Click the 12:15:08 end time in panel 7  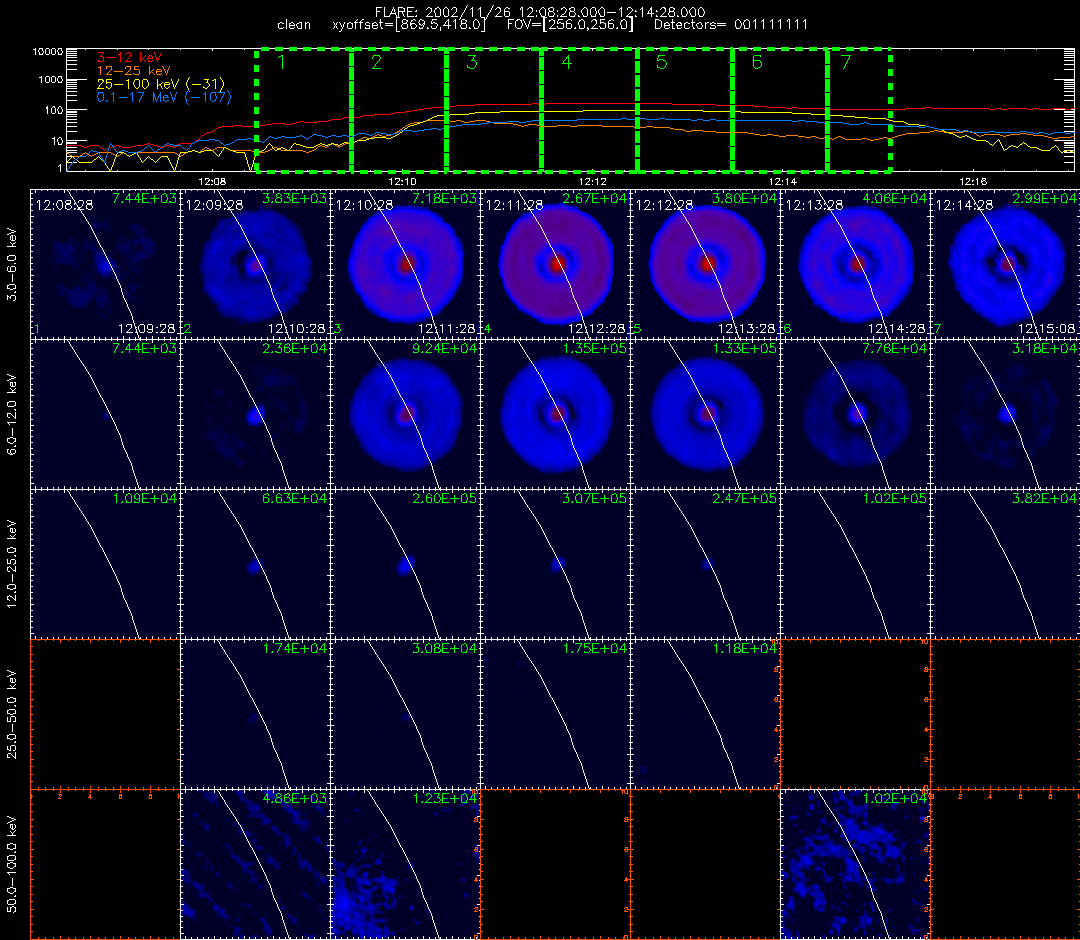click(x=1046, y=329)
